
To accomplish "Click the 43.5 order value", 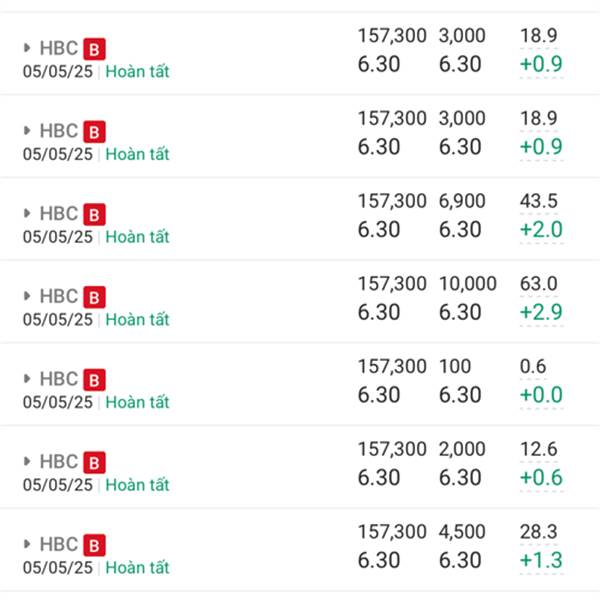I will click(538, 201).
